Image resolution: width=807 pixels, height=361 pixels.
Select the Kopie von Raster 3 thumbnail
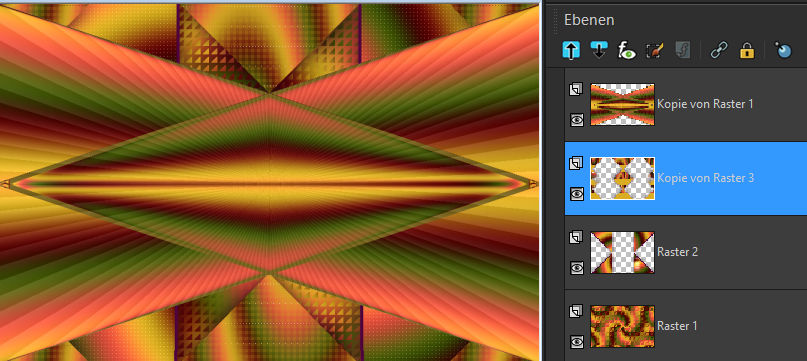[x=622, y=178]
